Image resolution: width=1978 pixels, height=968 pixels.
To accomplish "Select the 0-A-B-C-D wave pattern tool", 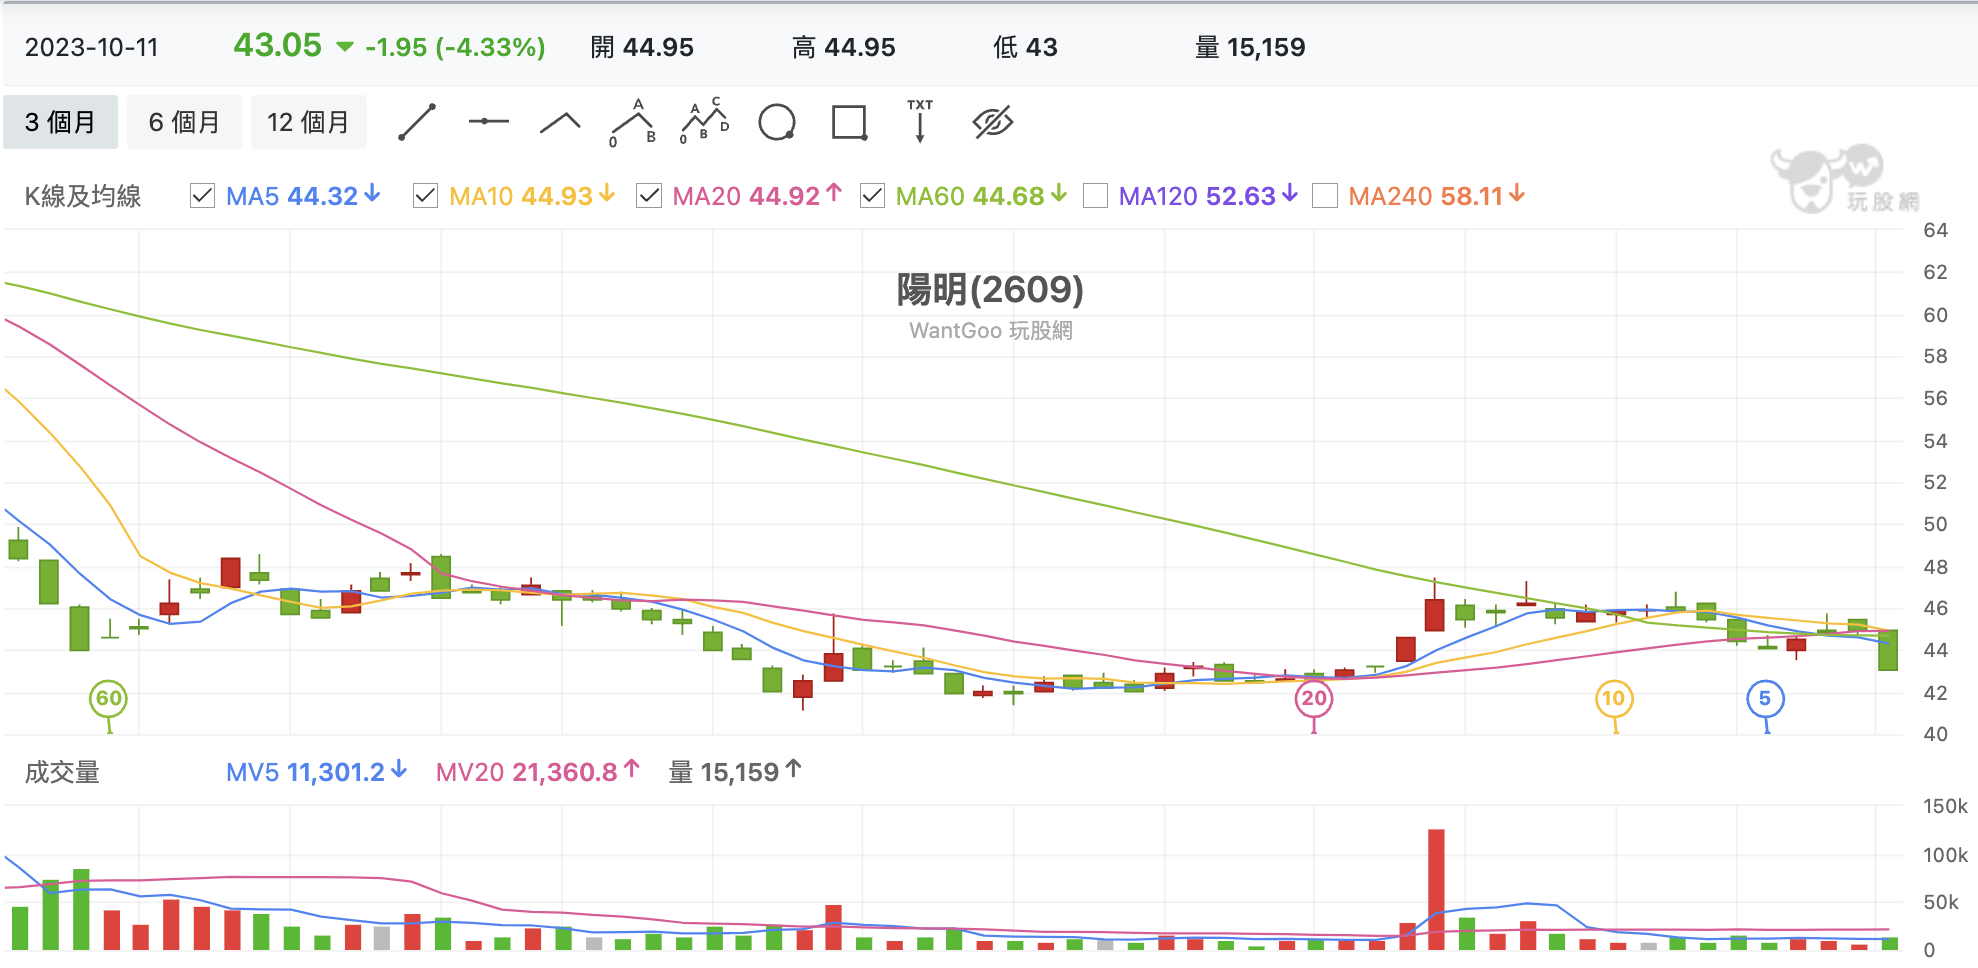I will tap(705, 122).
